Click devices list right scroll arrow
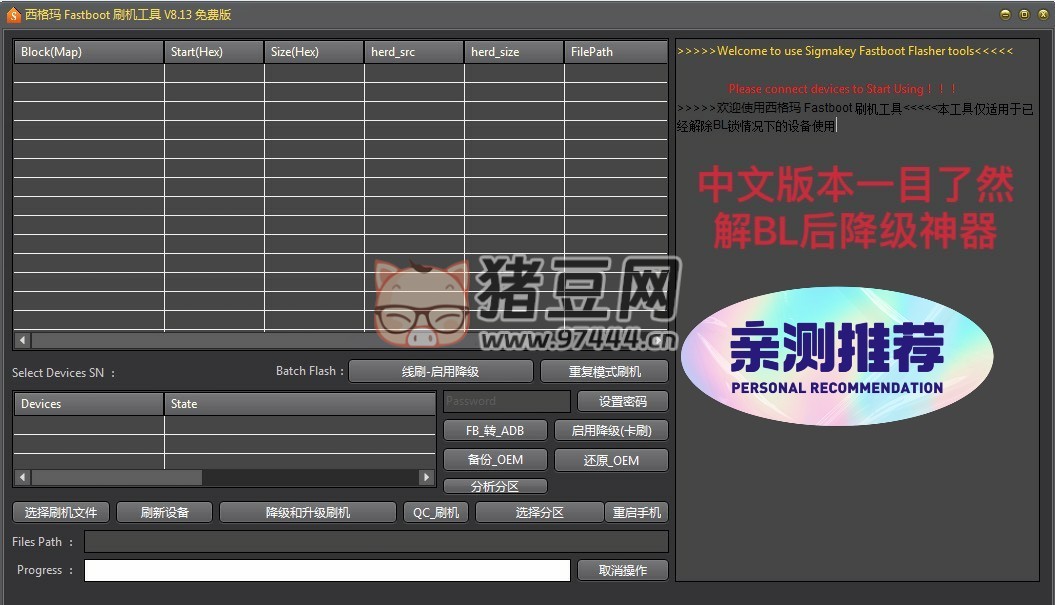 (426, 477)
